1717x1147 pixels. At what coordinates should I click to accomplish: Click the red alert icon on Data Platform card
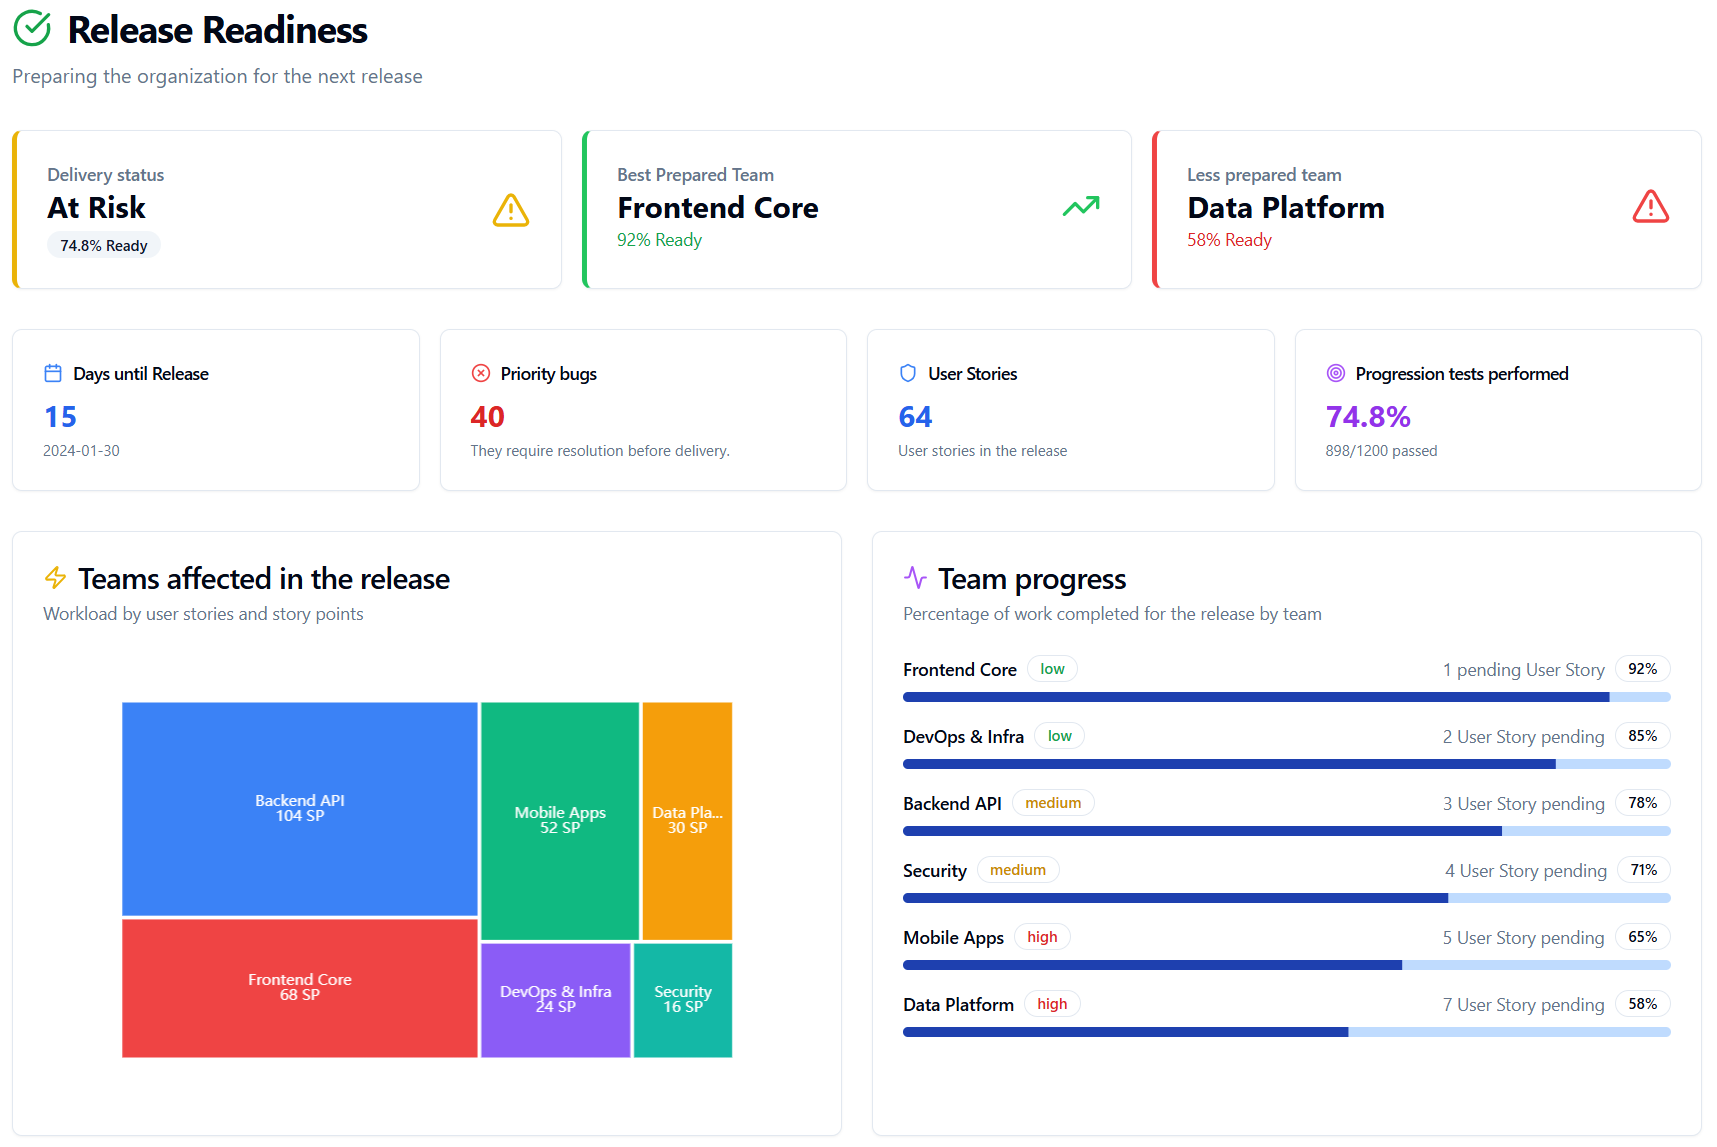[x=1650, y=206]
